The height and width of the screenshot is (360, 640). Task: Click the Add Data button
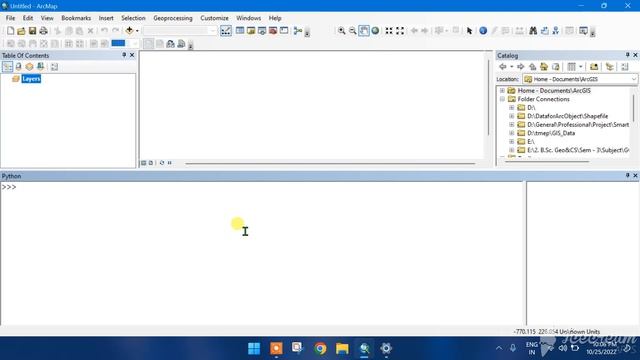pyautogui.click(x=129, y=31)
